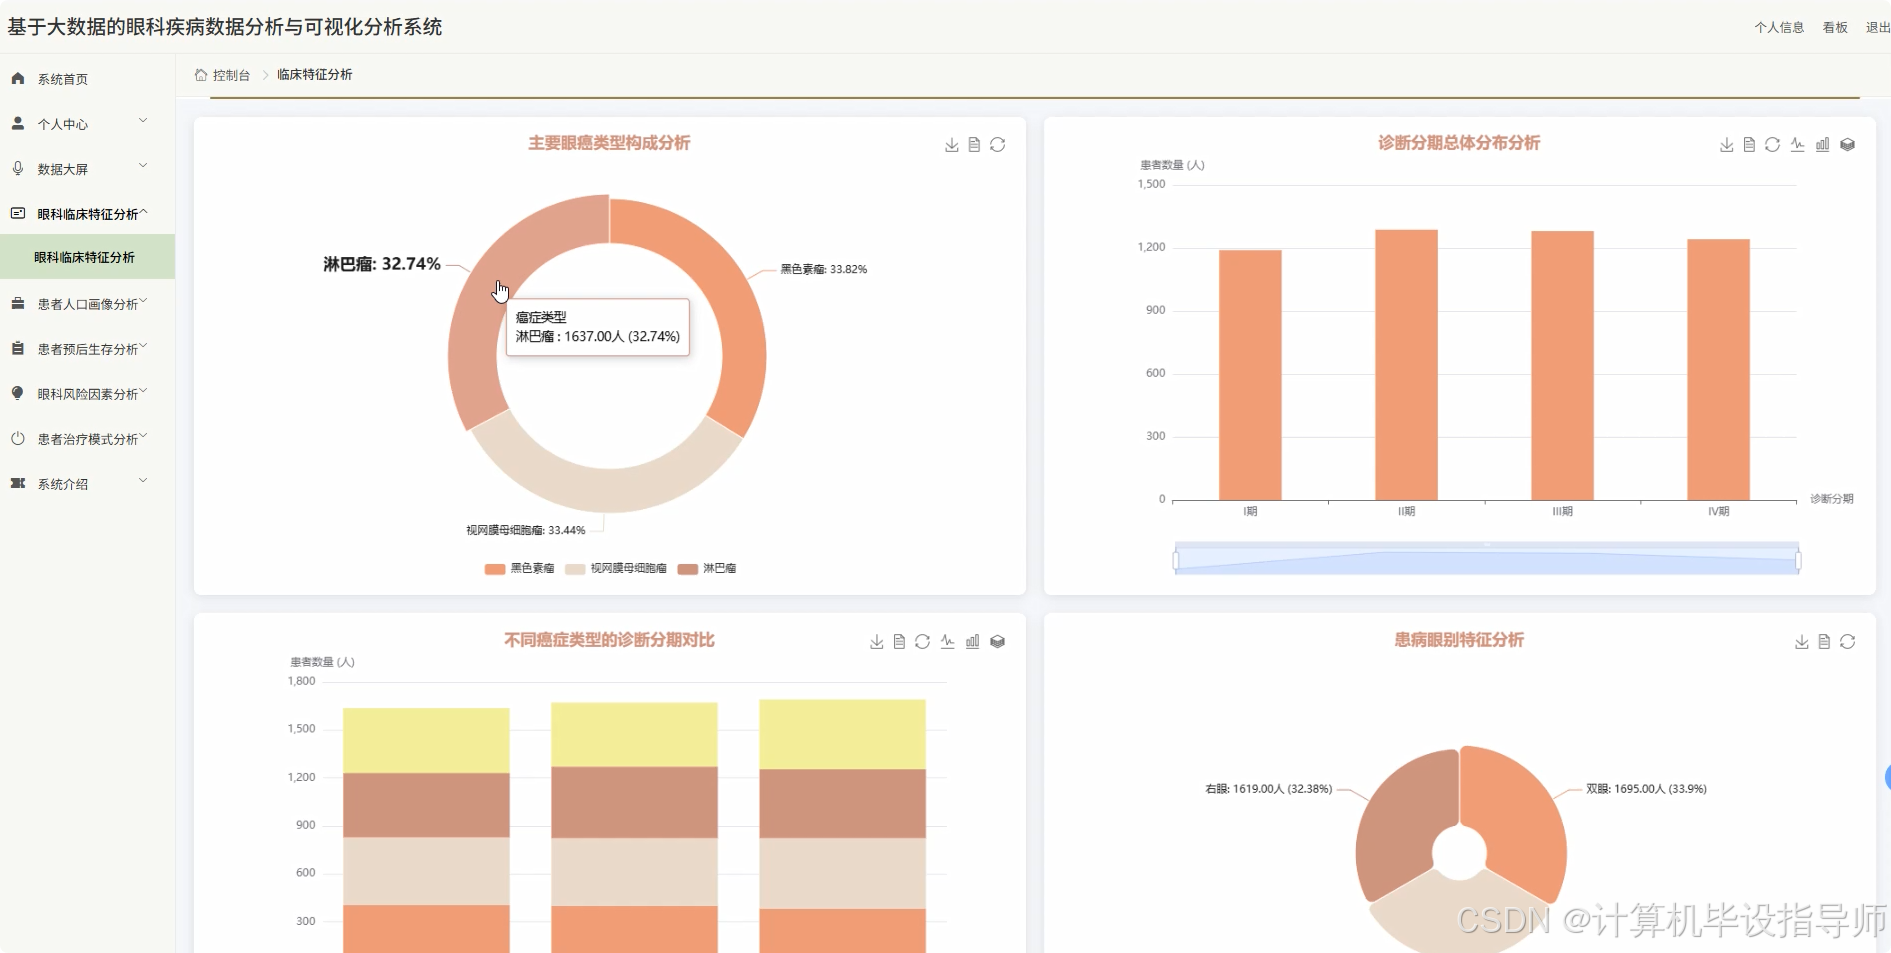Viewport: 1891px width, 953px height.
Task: Download the eye cancer type donut chart image
Action: click(951, 145)
